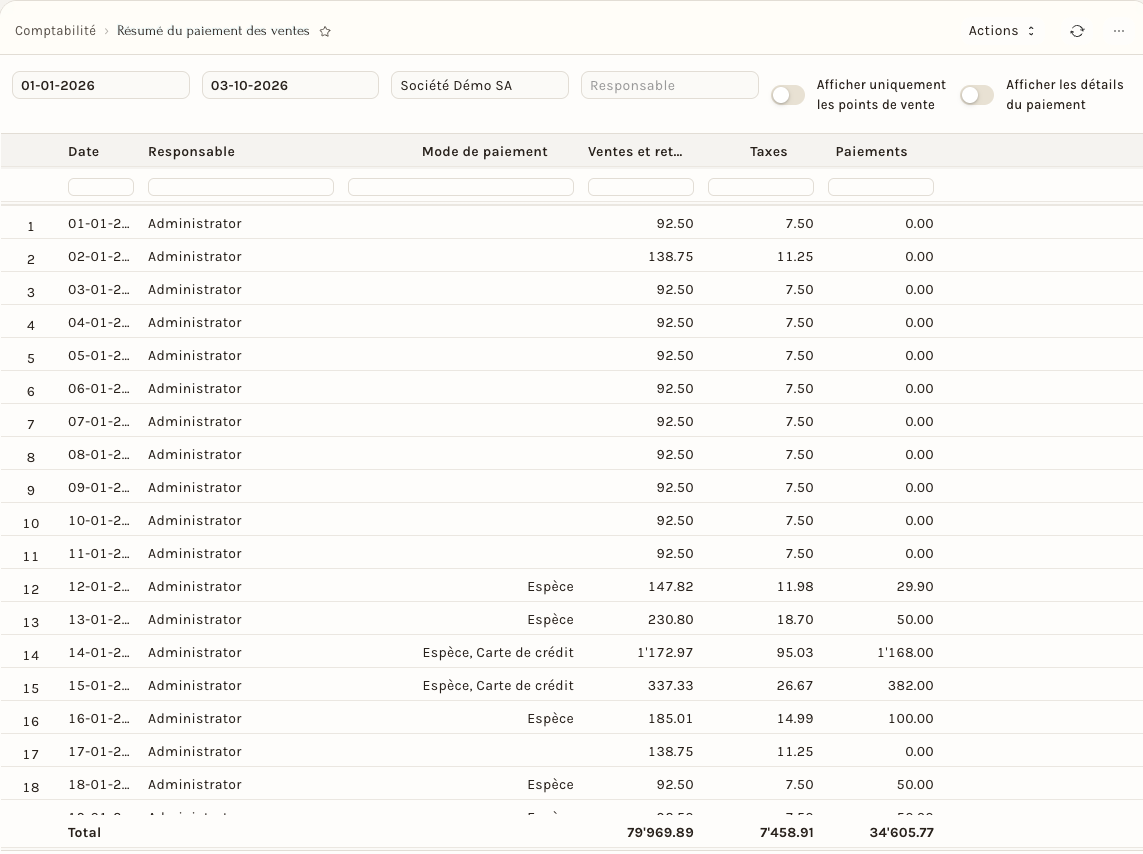Image resolution: width=1143 pixels, height=854 pixels.
Task: Click the Ventes column filter box
Action: point(641,187)
